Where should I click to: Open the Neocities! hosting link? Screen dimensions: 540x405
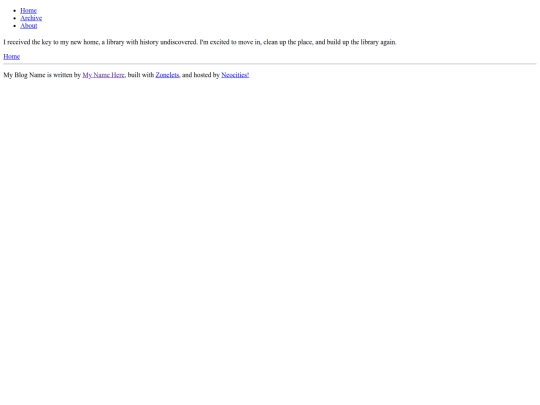point(235,75)
